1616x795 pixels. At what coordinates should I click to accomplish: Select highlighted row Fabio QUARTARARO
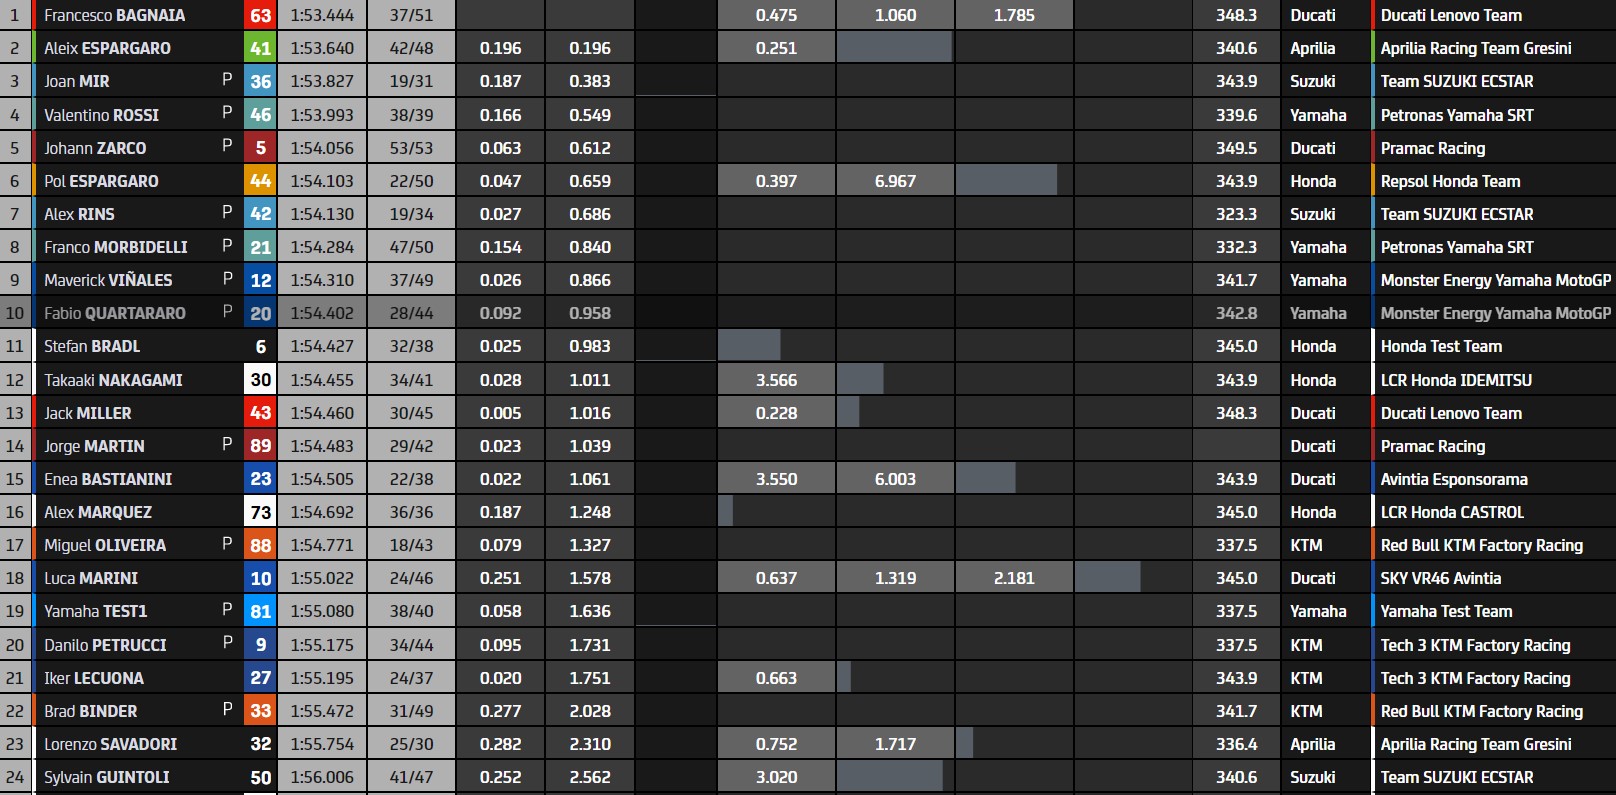tap(808, 313)
